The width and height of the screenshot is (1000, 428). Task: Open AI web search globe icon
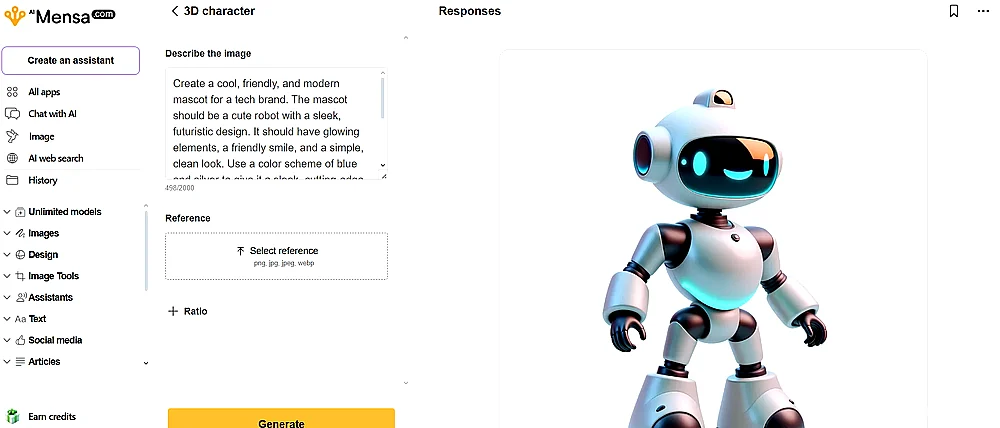click(12, 158)
